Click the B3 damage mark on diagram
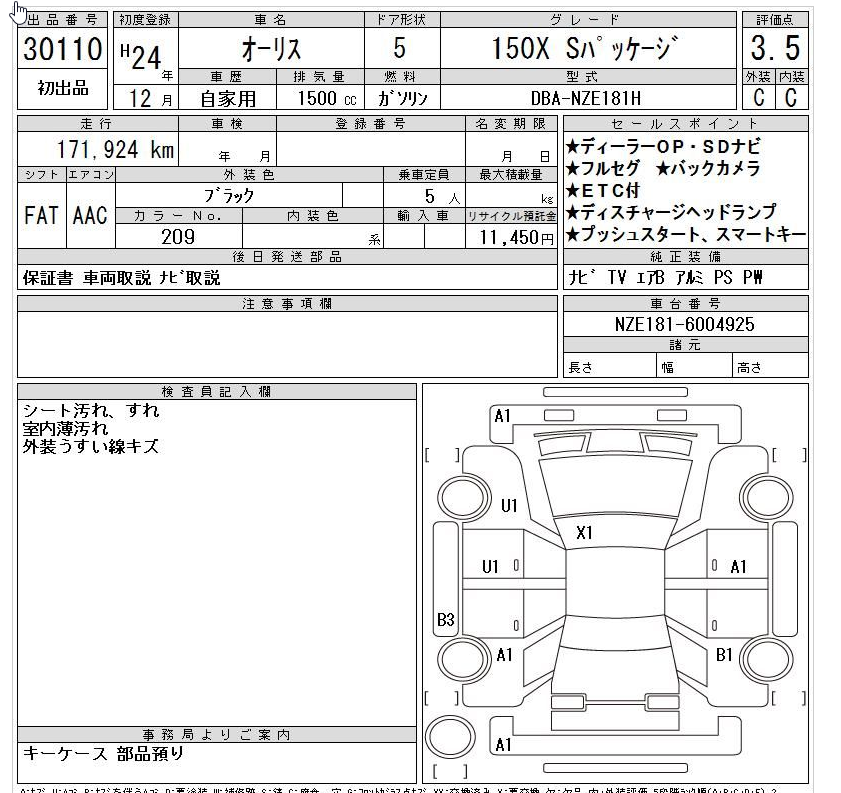 pos(446,620)
